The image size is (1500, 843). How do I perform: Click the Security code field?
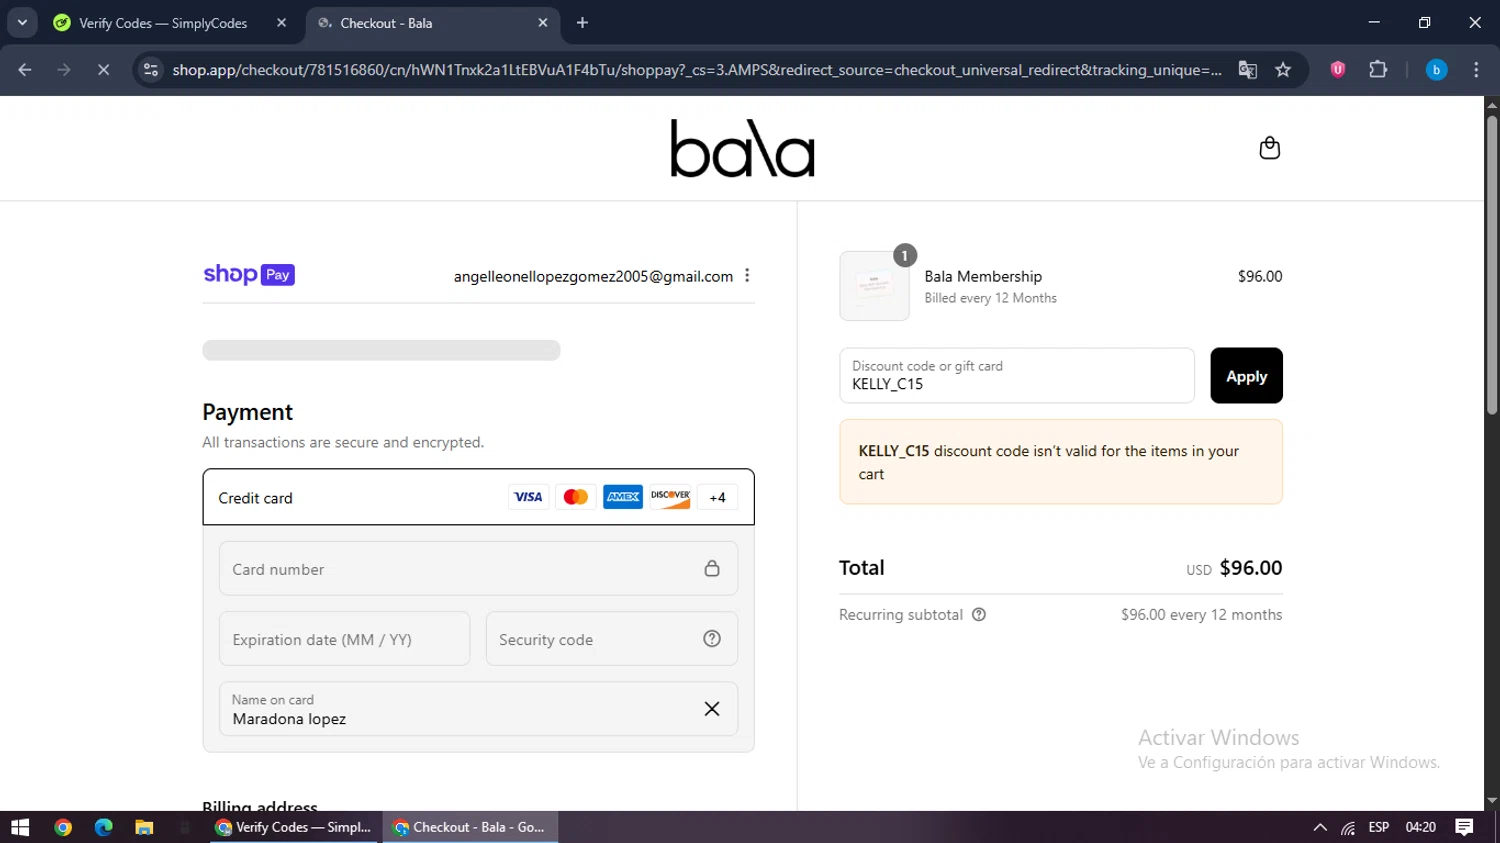[x=611, y=639]
